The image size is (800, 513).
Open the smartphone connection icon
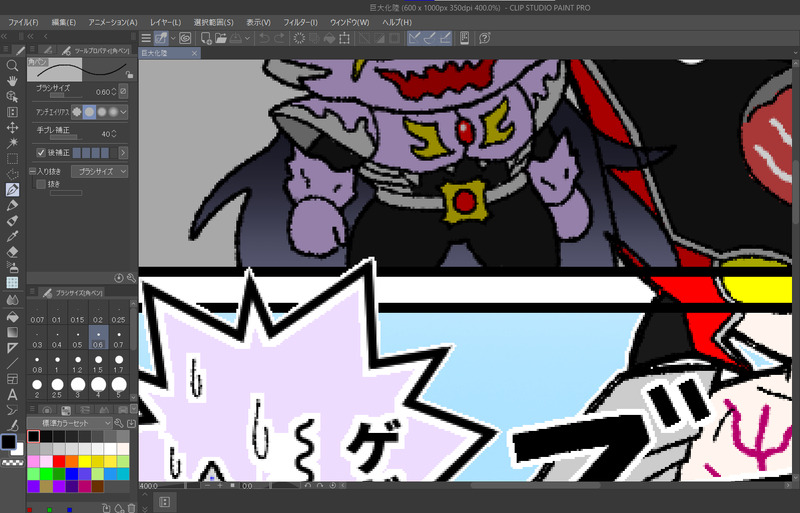[x=464, y=38]
